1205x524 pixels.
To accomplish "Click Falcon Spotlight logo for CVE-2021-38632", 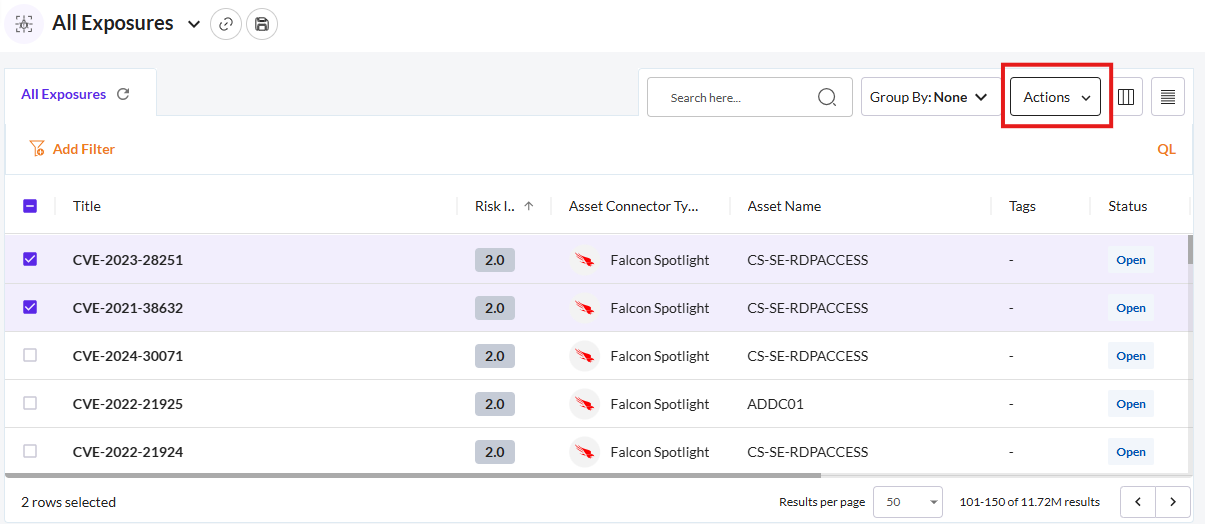I will (x=584, y=308).
